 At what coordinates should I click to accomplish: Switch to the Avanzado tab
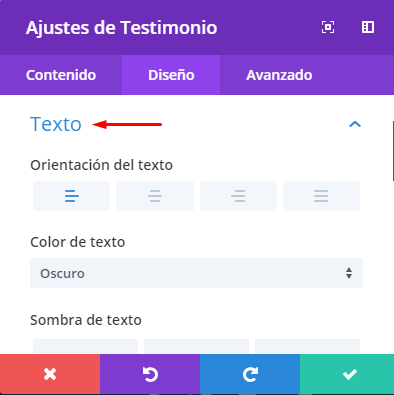[279, 75]
